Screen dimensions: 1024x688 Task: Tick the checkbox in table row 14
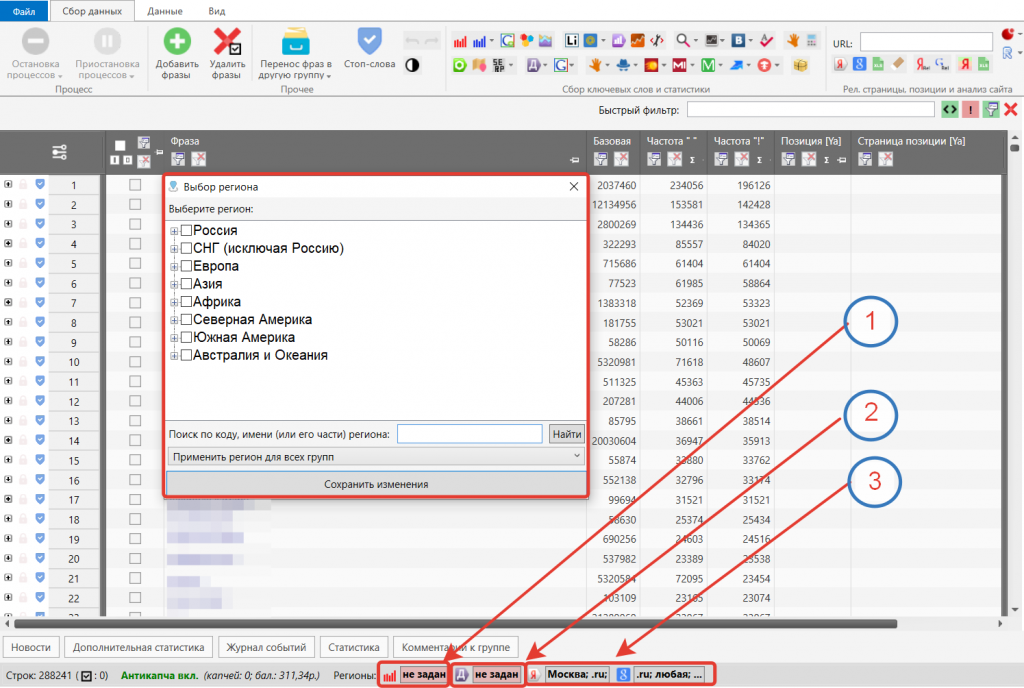click(135, 440)
